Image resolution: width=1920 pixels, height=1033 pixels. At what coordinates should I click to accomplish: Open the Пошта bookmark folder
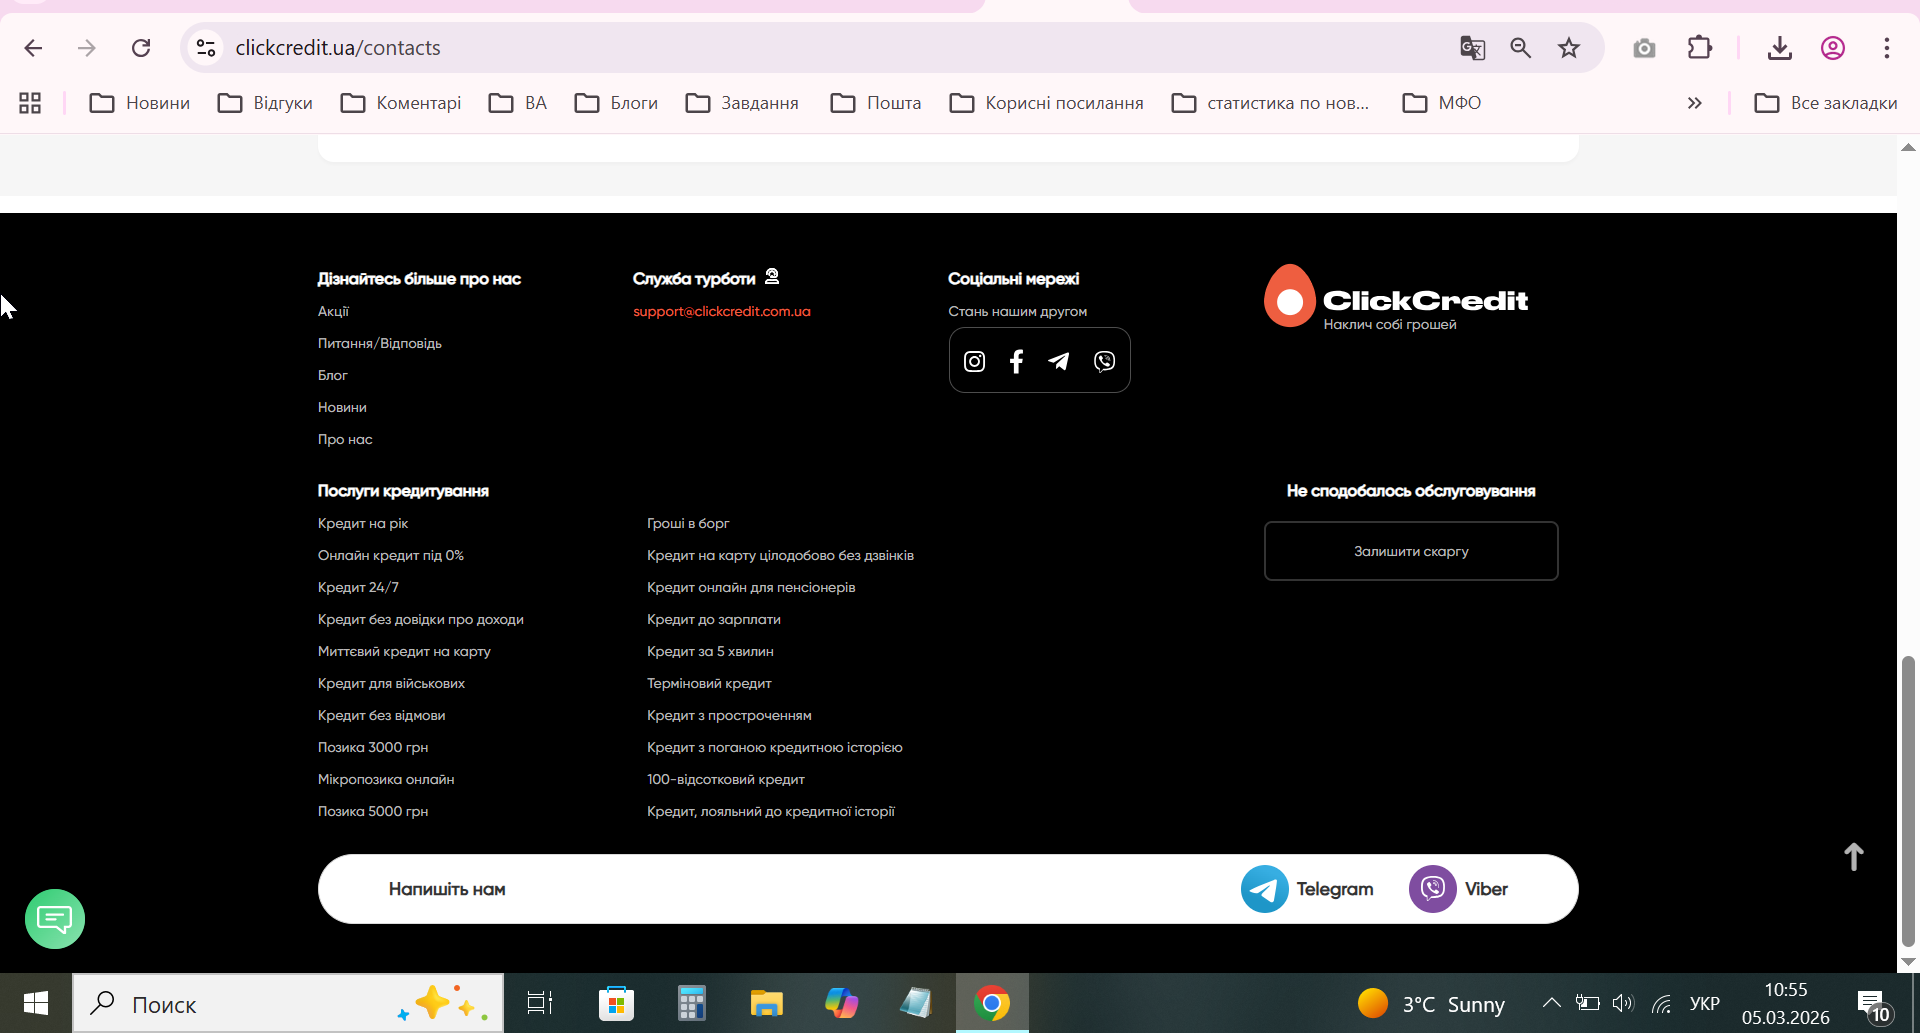coord(876,103)
